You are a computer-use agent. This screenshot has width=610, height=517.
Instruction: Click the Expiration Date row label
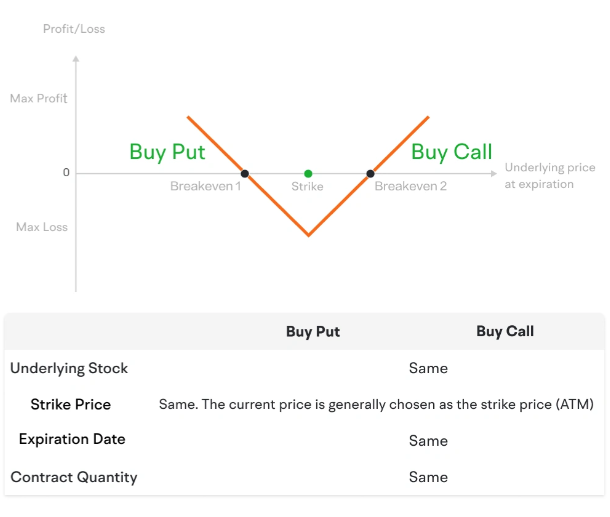tap(72, 439)
